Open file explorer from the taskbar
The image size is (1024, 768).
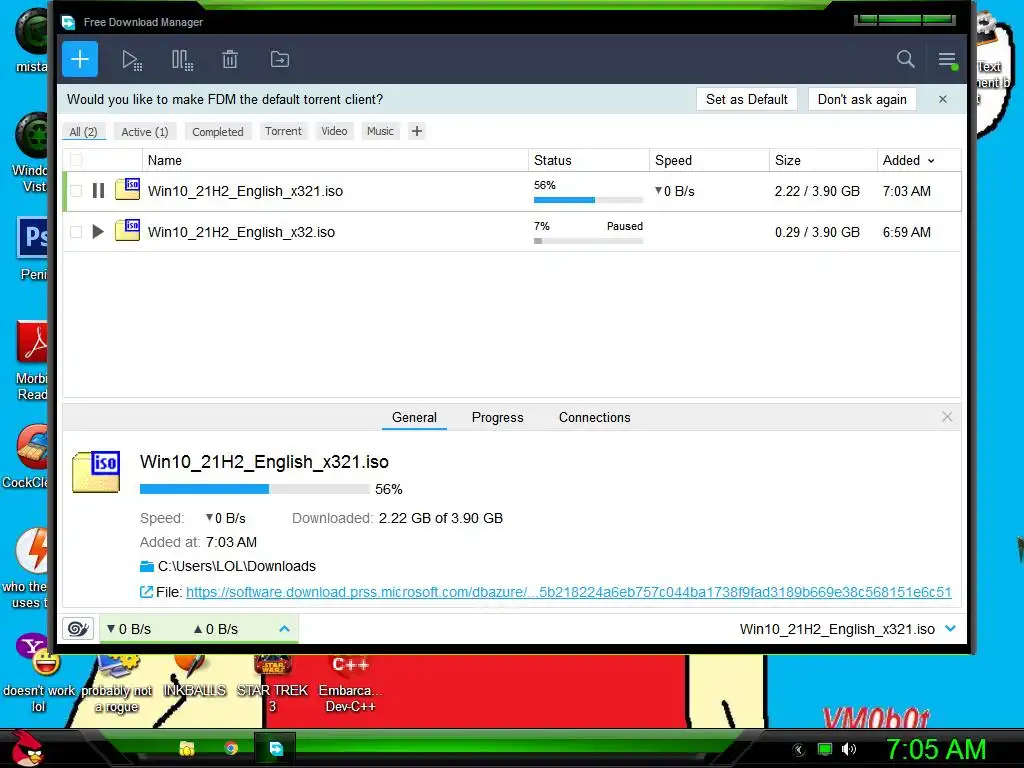pyautogui.click(x=187, y=748)
